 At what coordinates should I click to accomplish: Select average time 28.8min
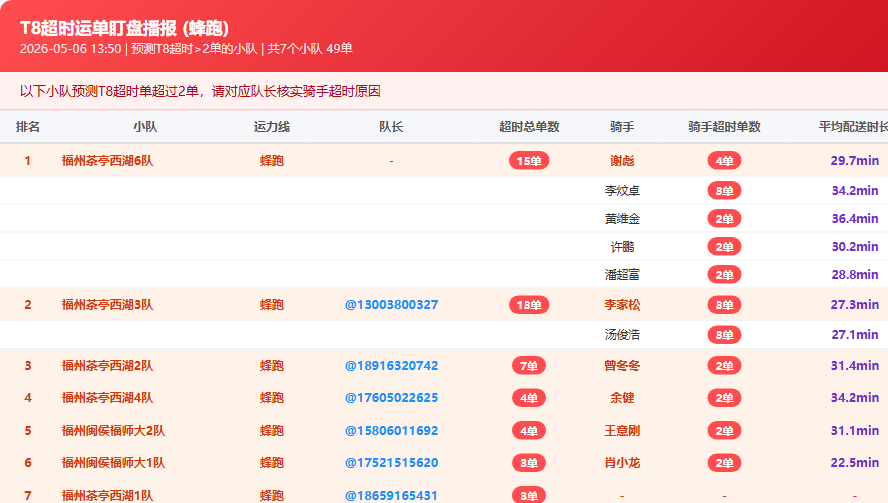click(x=855, y=275)
